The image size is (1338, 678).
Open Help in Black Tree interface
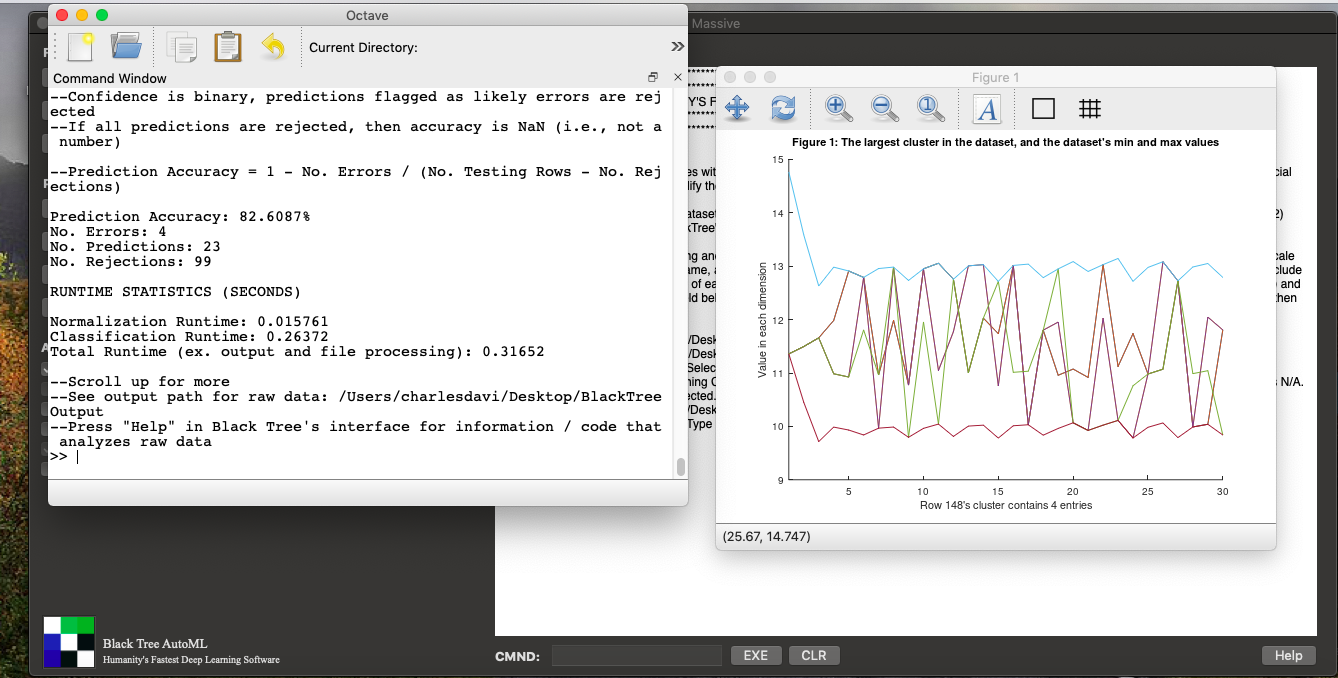pyautogui.click(x=1288, y=656)
